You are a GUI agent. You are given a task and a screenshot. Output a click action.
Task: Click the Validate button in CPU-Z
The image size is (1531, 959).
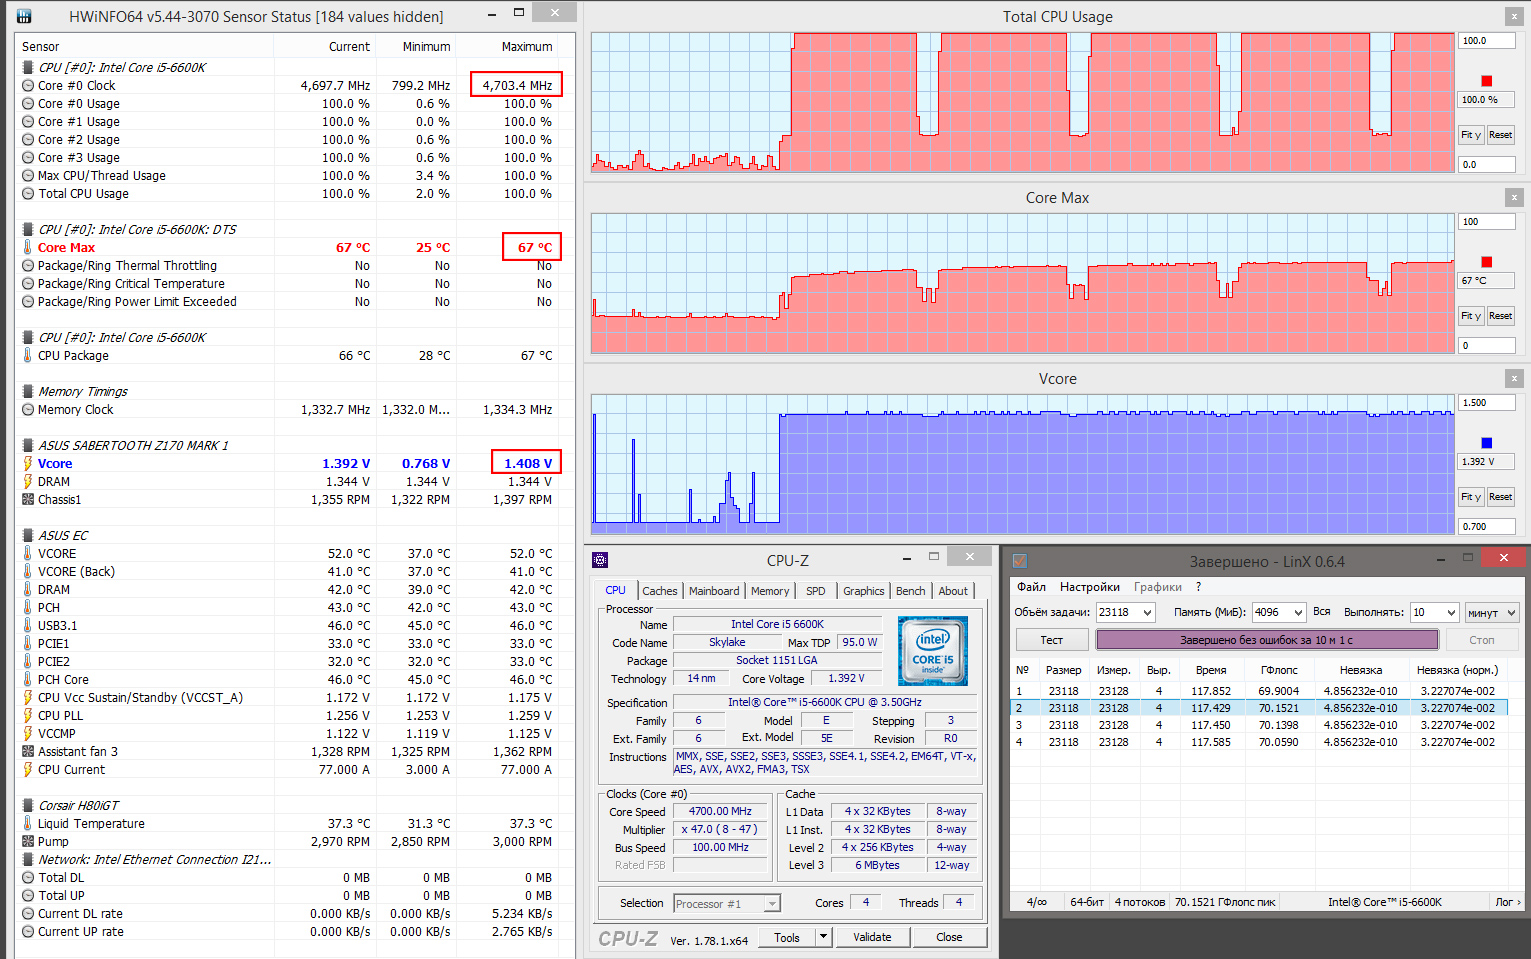click(872, 937)
